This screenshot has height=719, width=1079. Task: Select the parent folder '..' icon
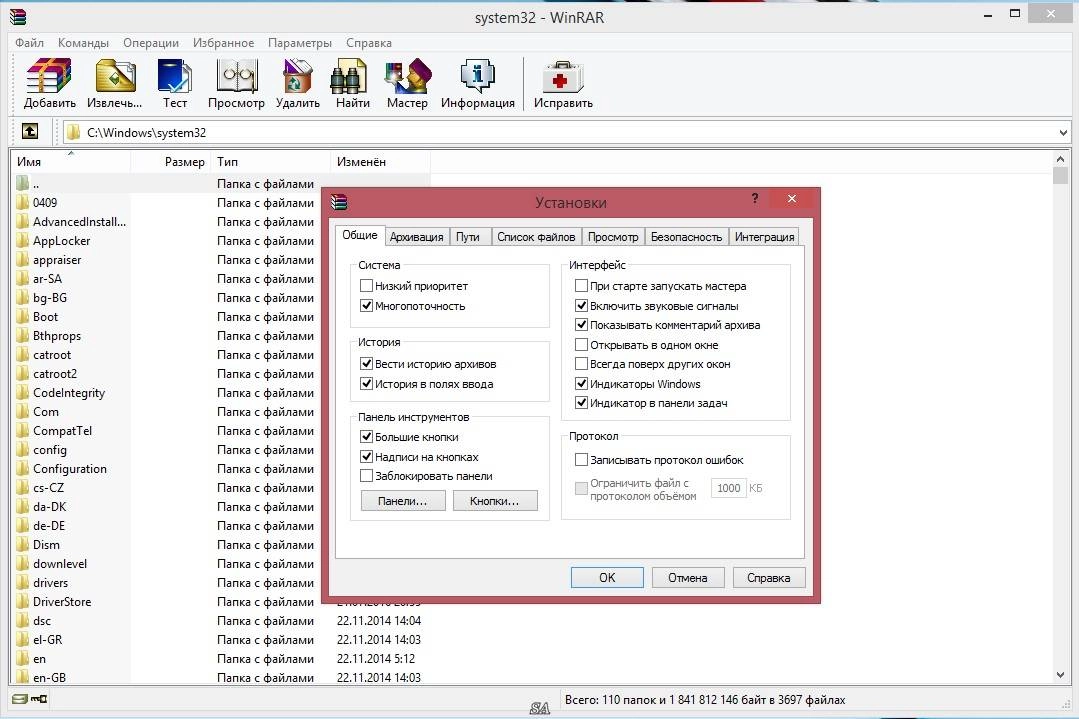[x=23, y=184]
